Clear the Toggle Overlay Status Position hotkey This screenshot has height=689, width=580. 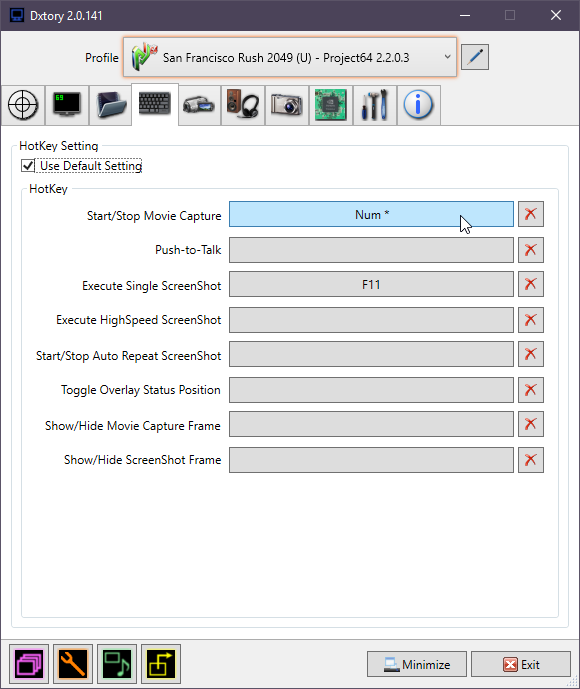(x=531, y=390)
